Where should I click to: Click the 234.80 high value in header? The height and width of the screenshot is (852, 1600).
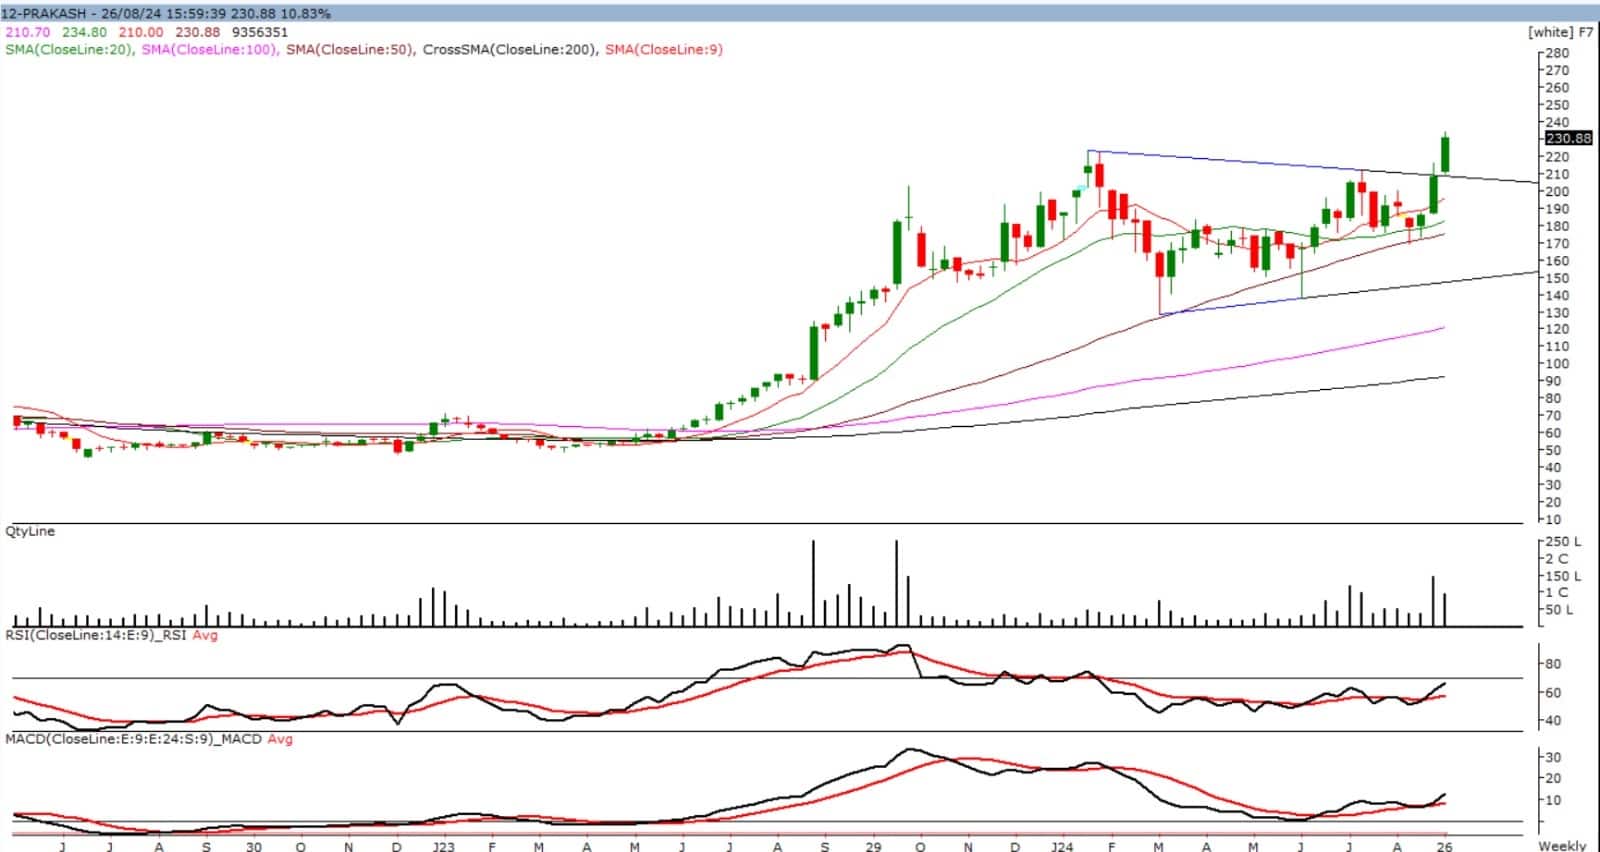coord(85,32)
